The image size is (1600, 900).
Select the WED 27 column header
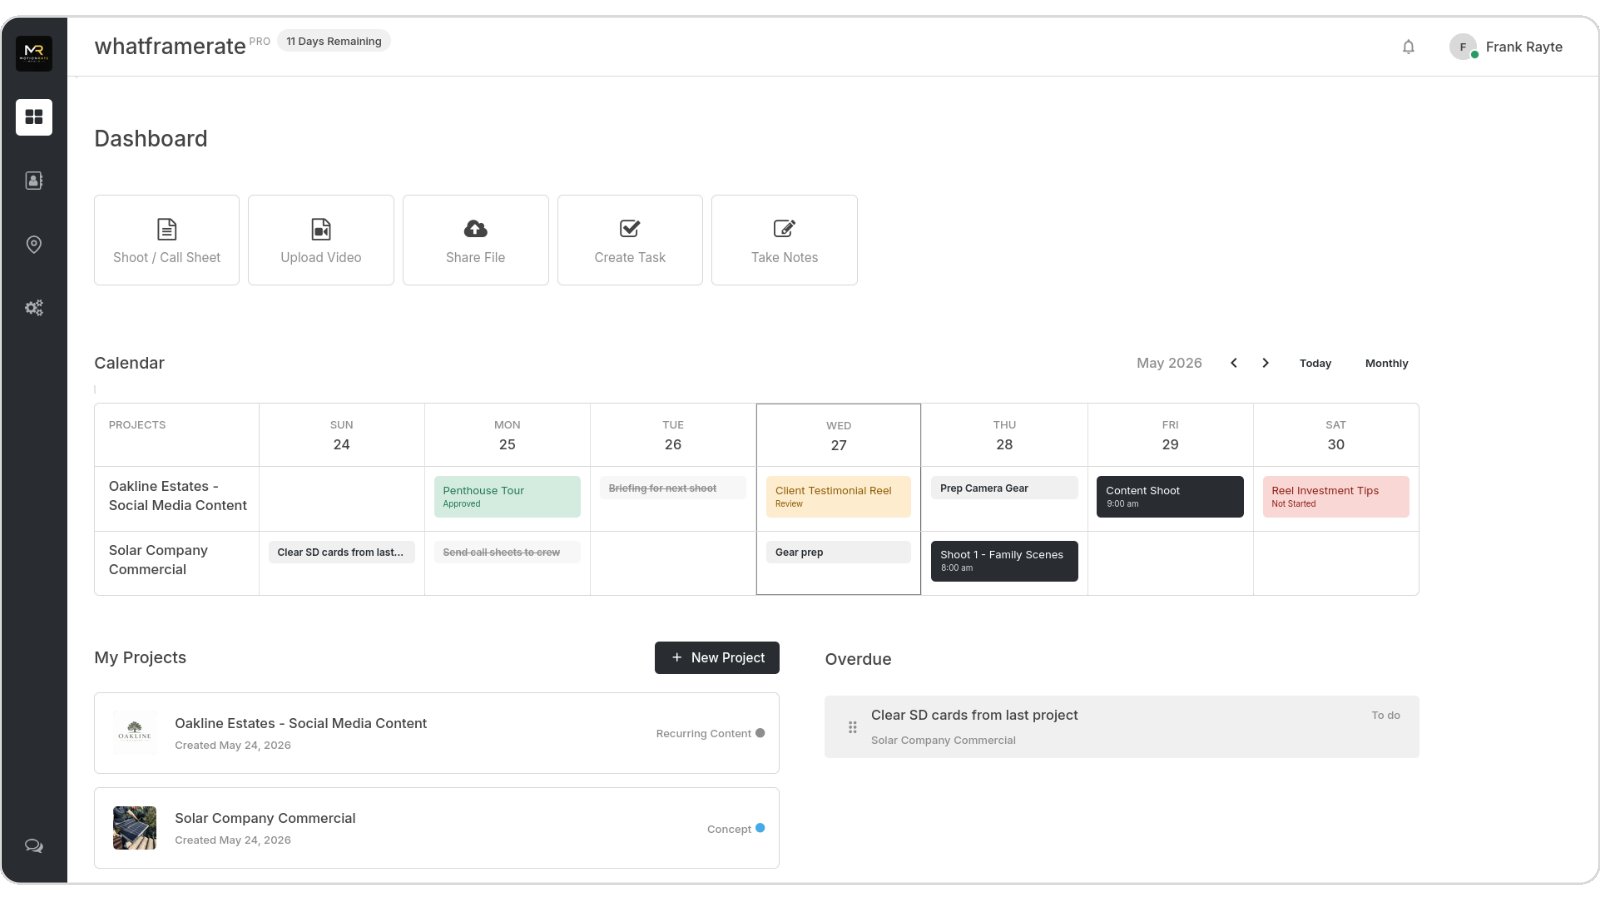838,436
